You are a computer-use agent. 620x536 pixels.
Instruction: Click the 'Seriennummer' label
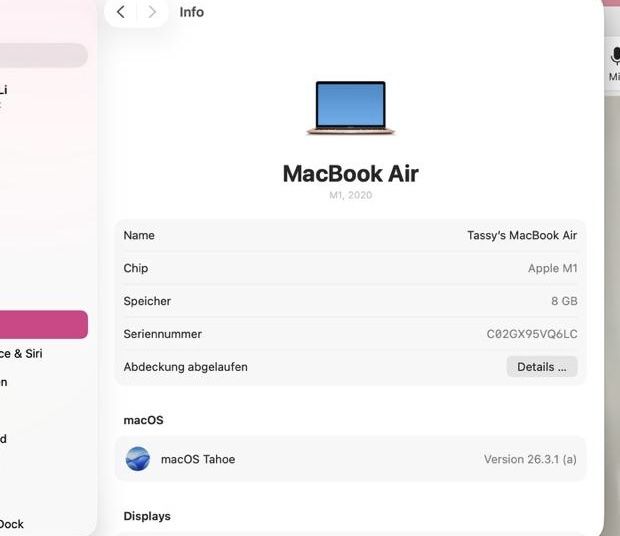point(163,334)
